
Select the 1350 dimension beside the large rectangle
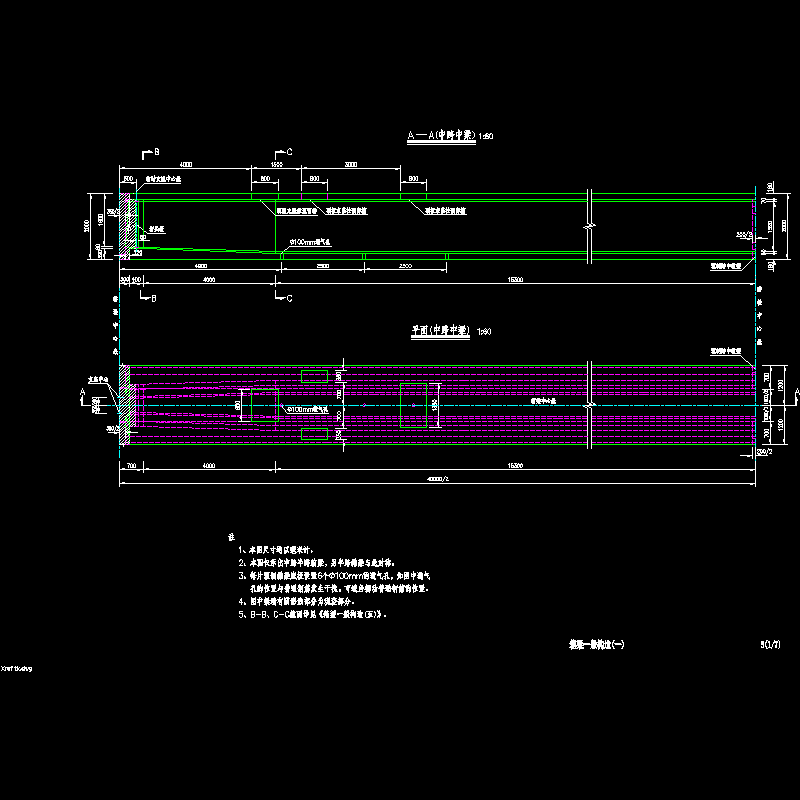click(x=434, y=405)
